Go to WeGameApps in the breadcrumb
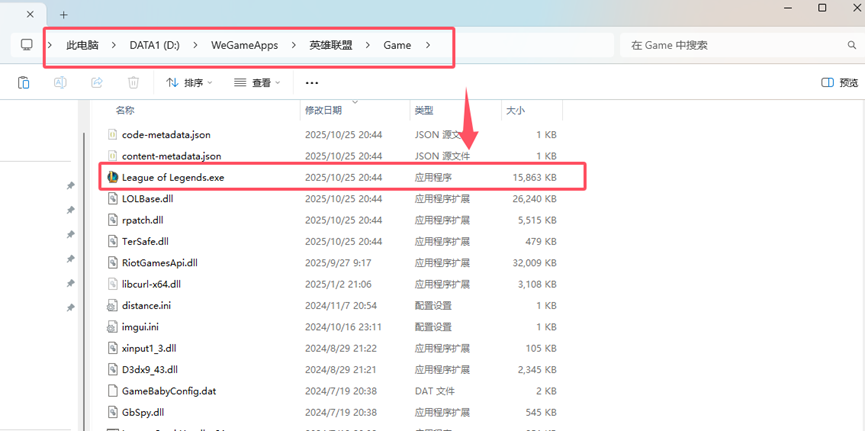 244,45
